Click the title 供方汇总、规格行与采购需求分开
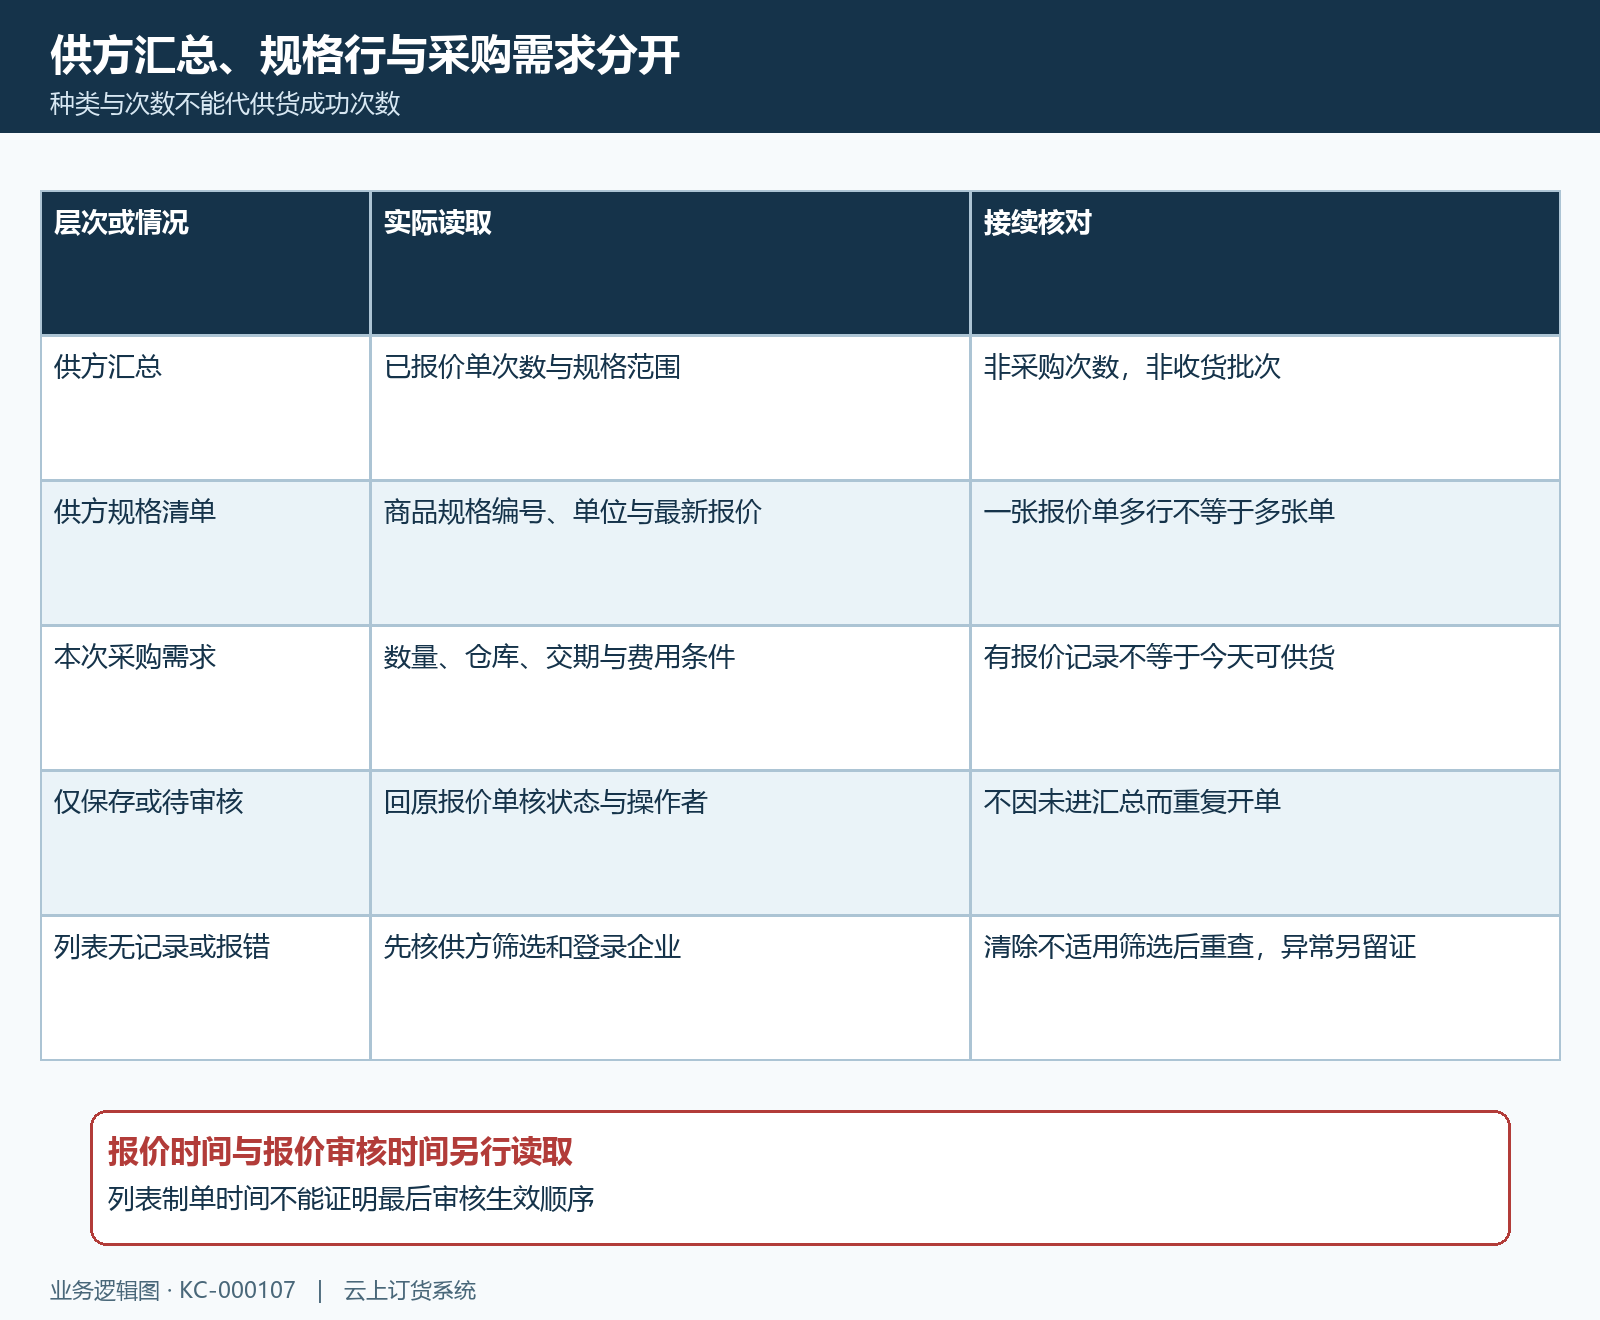The width and height of the screenshot is (1600, 1320). pos(365,55)
